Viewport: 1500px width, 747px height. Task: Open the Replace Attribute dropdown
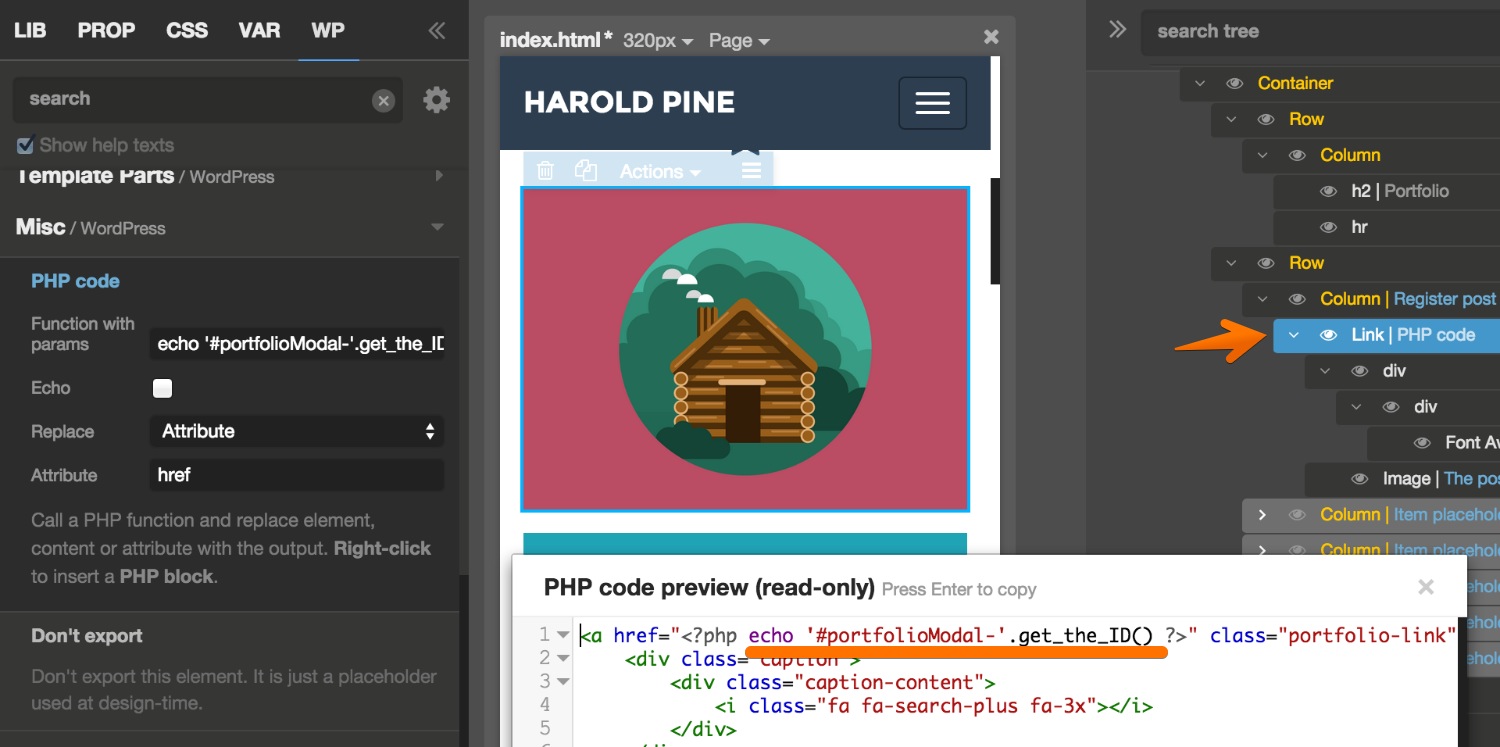(x=296, y=432)
